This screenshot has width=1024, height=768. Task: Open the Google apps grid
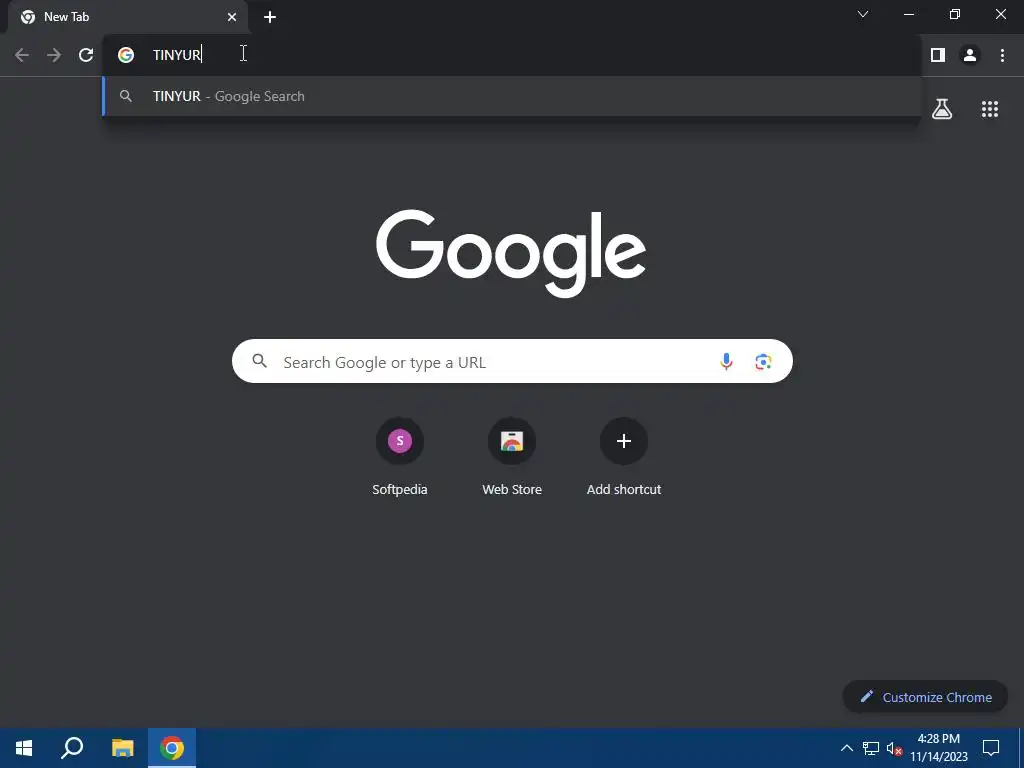coord(989,108)
